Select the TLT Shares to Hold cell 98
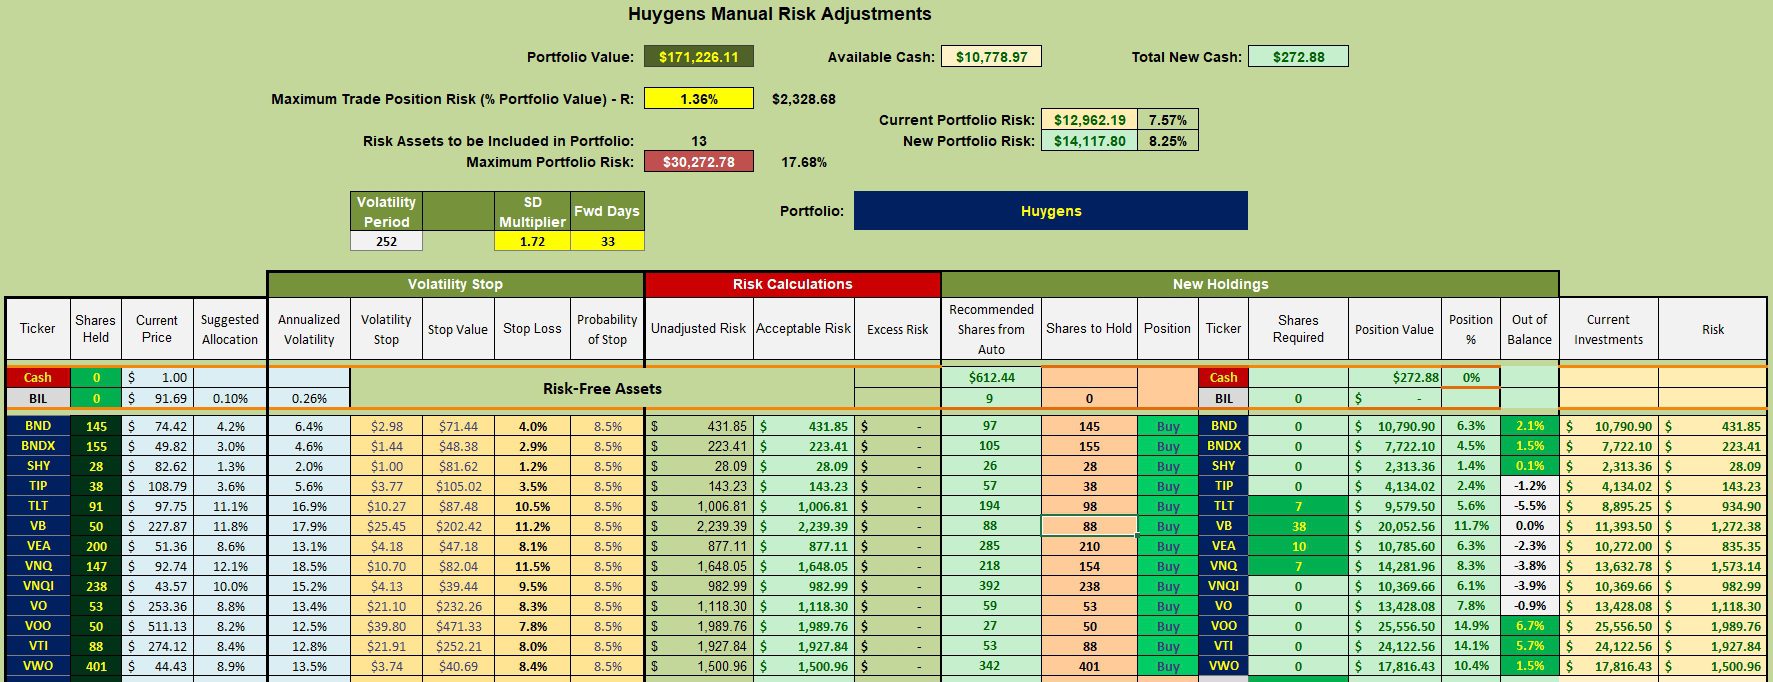 pyautogui.click(x=1089, y=506)
